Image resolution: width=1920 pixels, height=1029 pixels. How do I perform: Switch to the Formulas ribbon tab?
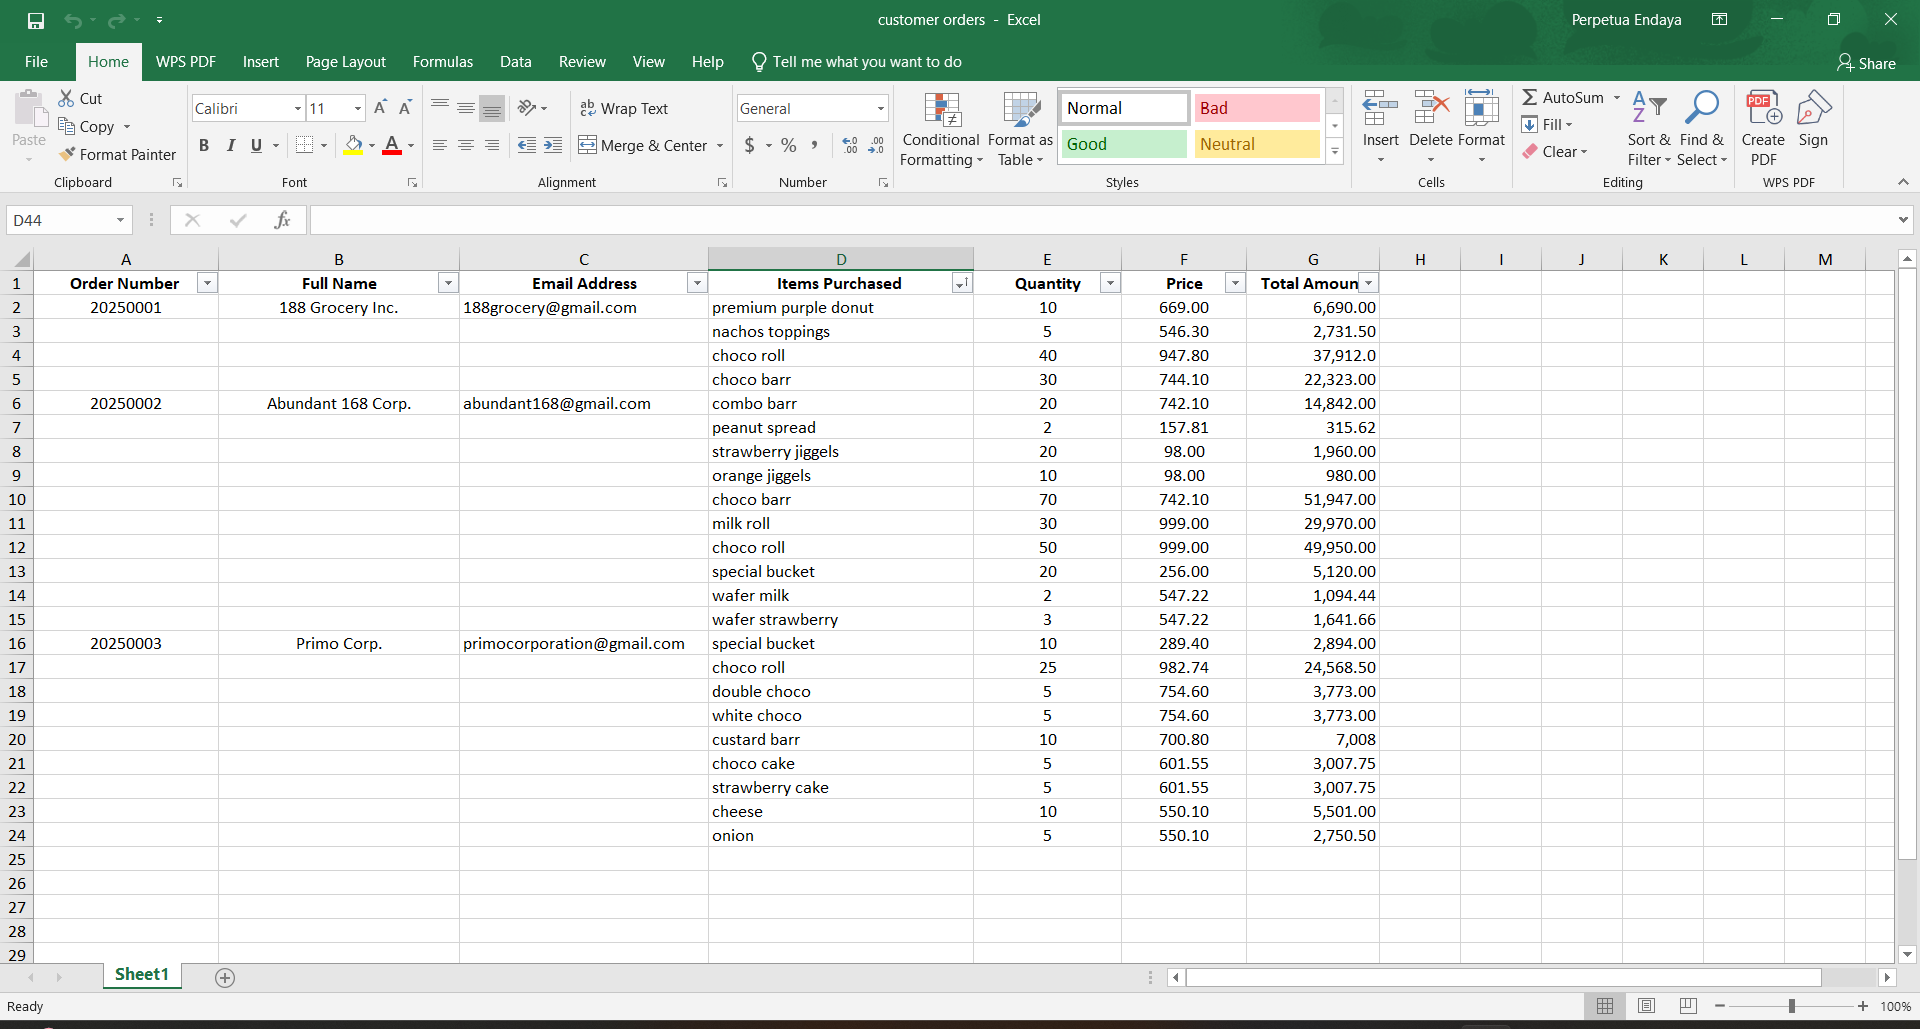tap(442, 62)
